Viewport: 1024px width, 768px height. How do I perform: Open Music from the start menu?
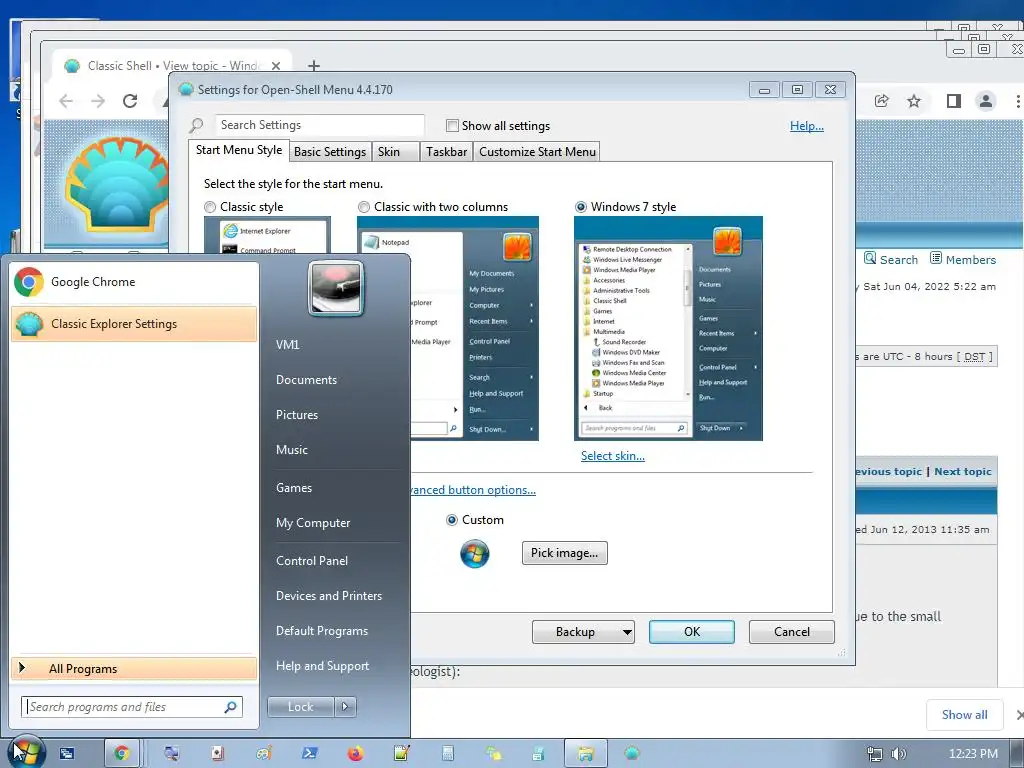click(292, 450)
